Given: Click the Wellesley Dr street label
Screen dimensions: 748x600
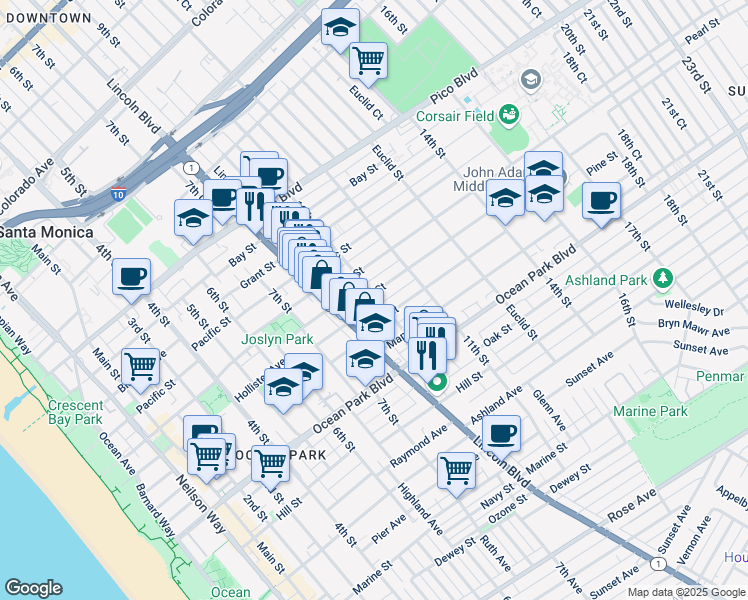Looking at the screenshot, I should [694, 308].
